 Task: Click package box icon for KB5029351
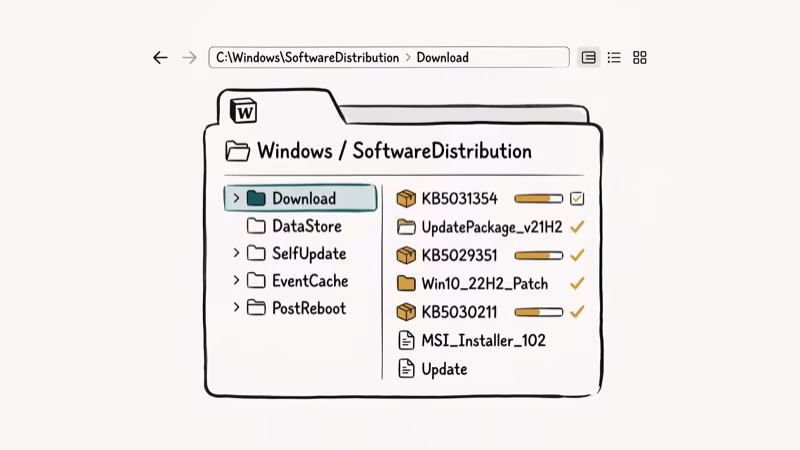tap(406, 255)
